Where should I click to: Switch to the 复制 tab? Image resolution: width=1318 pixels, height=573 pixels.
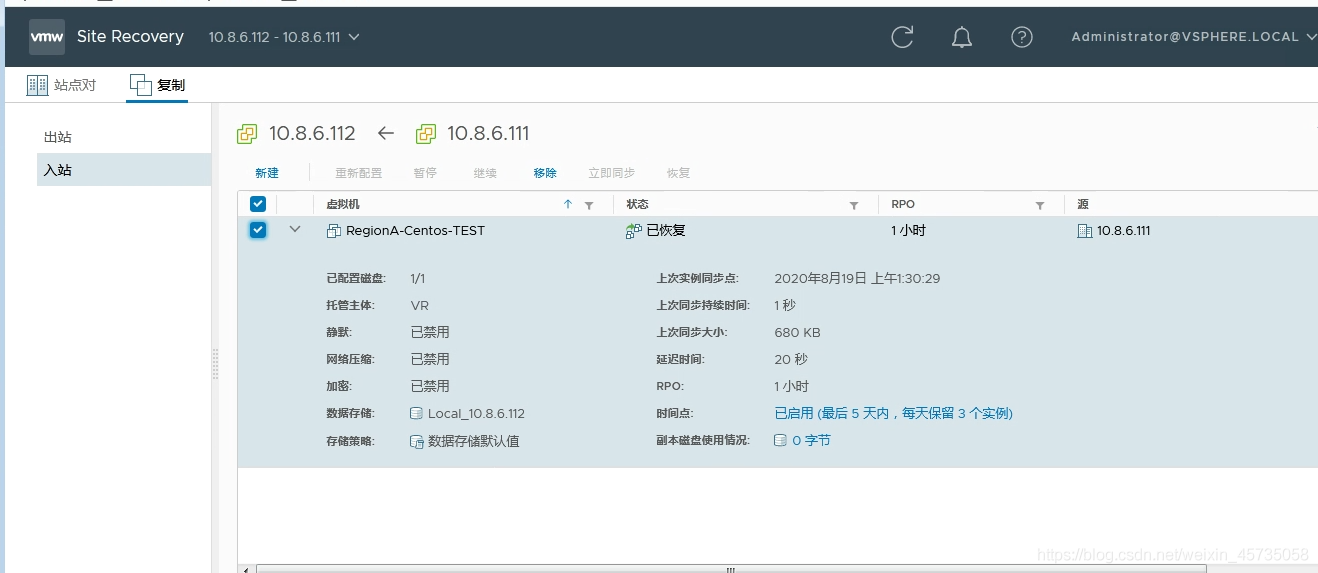[x=158, y=85]
